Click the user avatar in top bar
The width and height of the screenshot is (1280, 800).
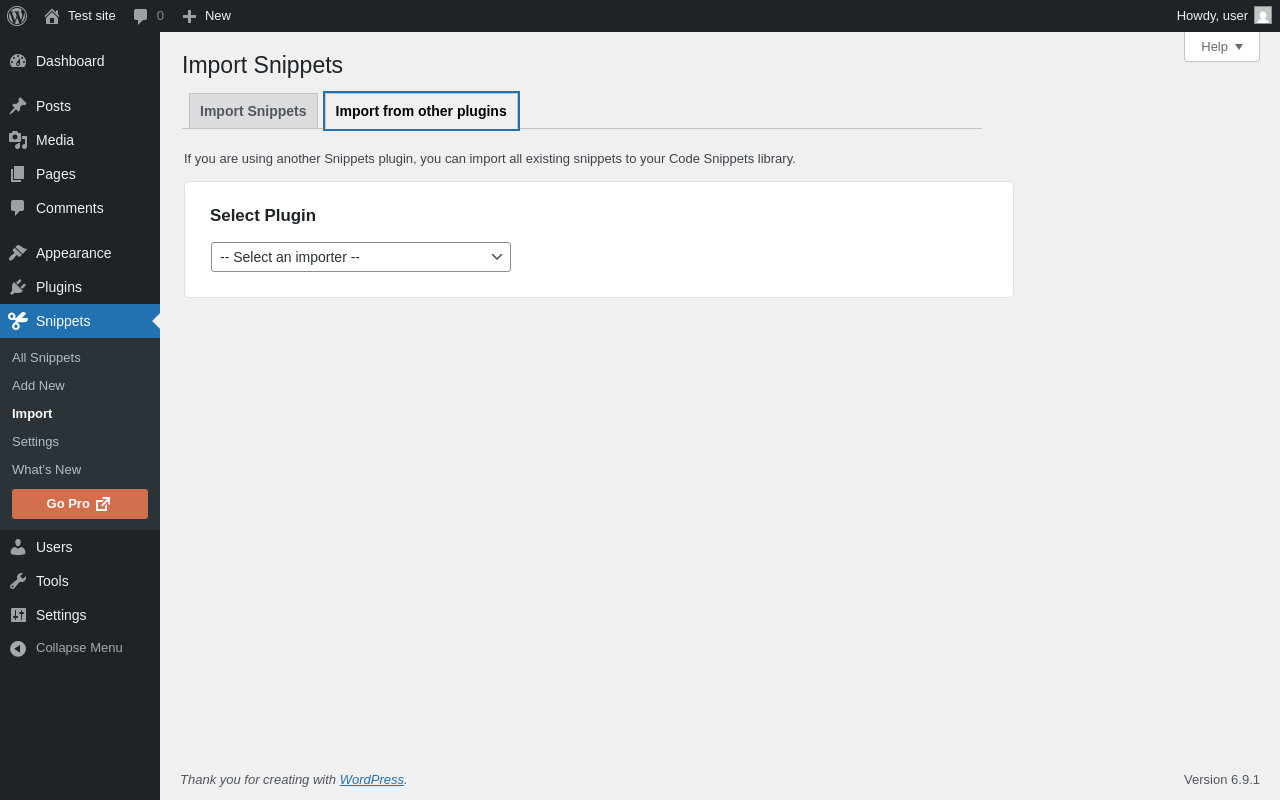(x=1263, y=16)
